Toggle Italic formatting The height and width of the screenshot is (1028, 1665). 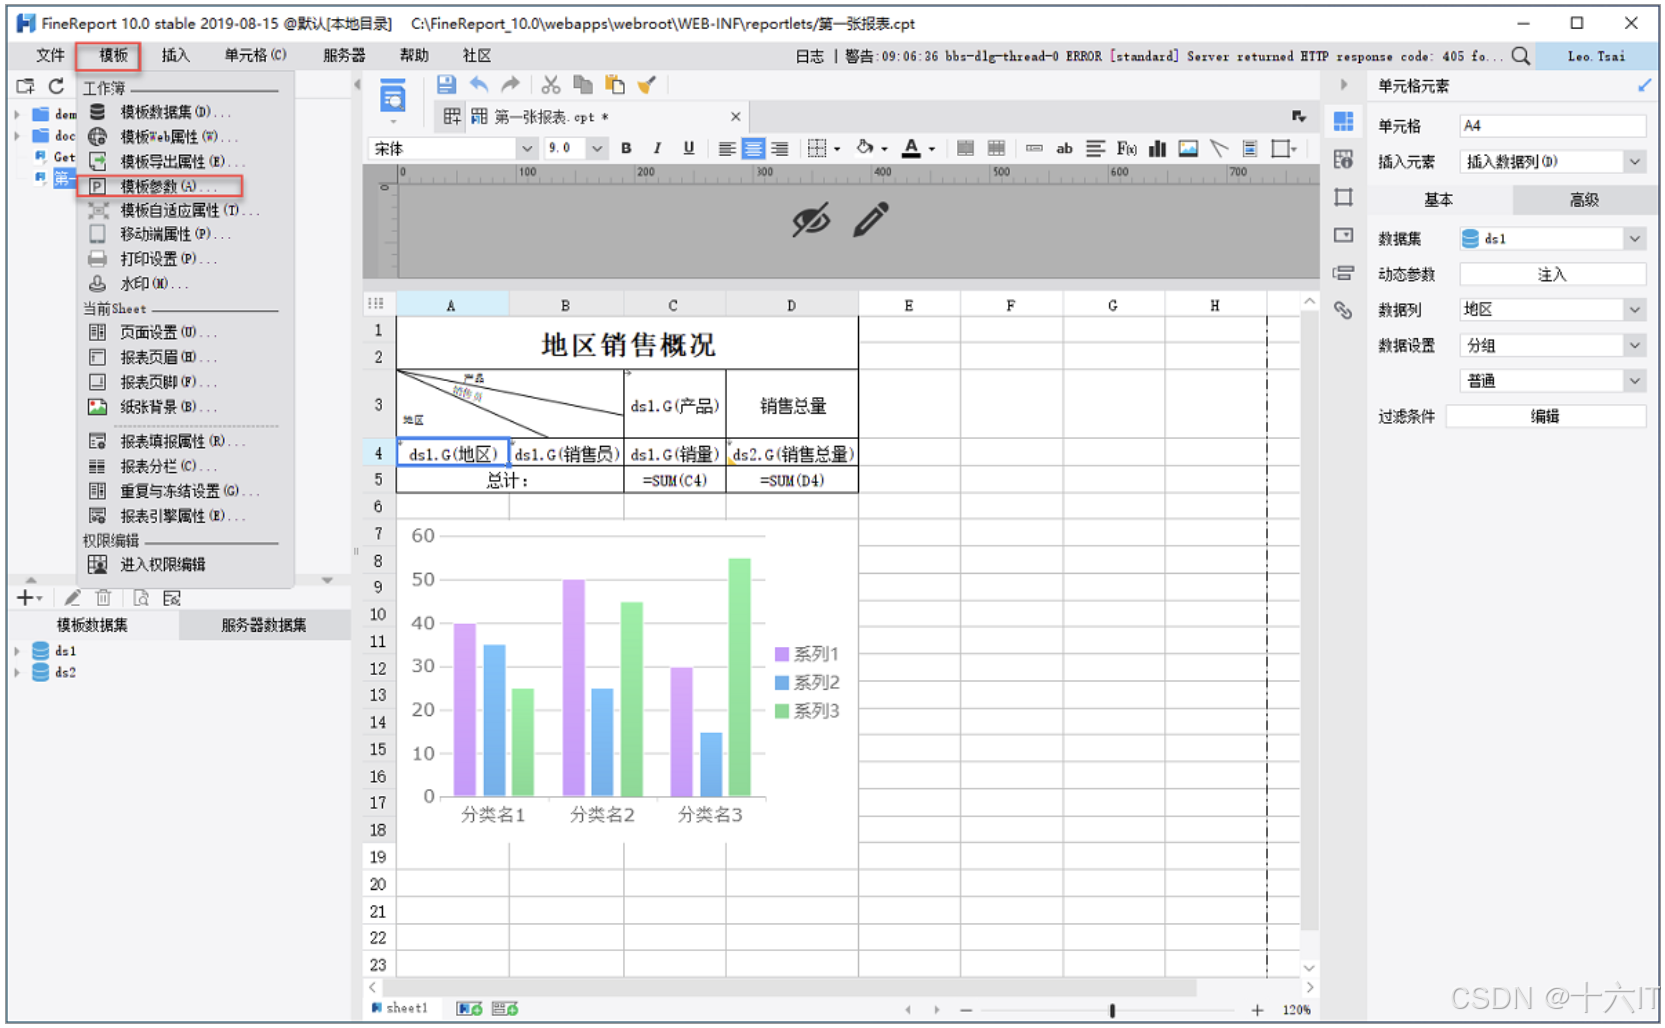pos(657,148)
